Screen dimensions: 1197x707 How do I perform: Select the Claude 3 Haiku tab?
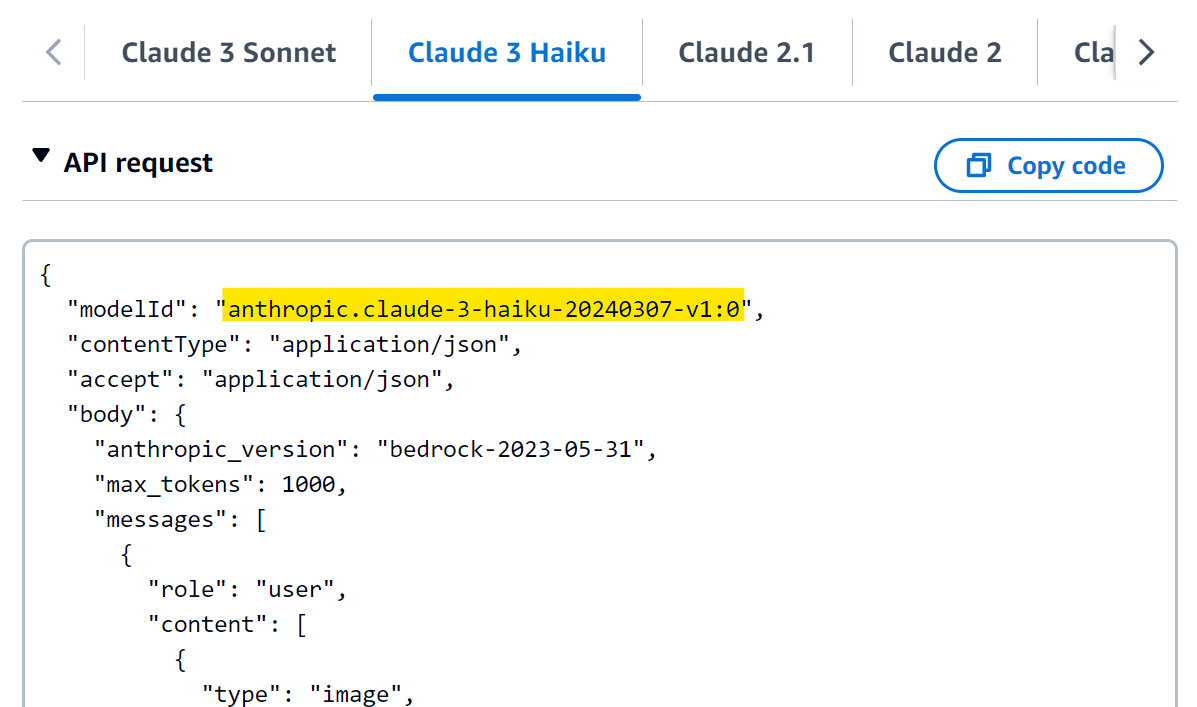[506, 52]
